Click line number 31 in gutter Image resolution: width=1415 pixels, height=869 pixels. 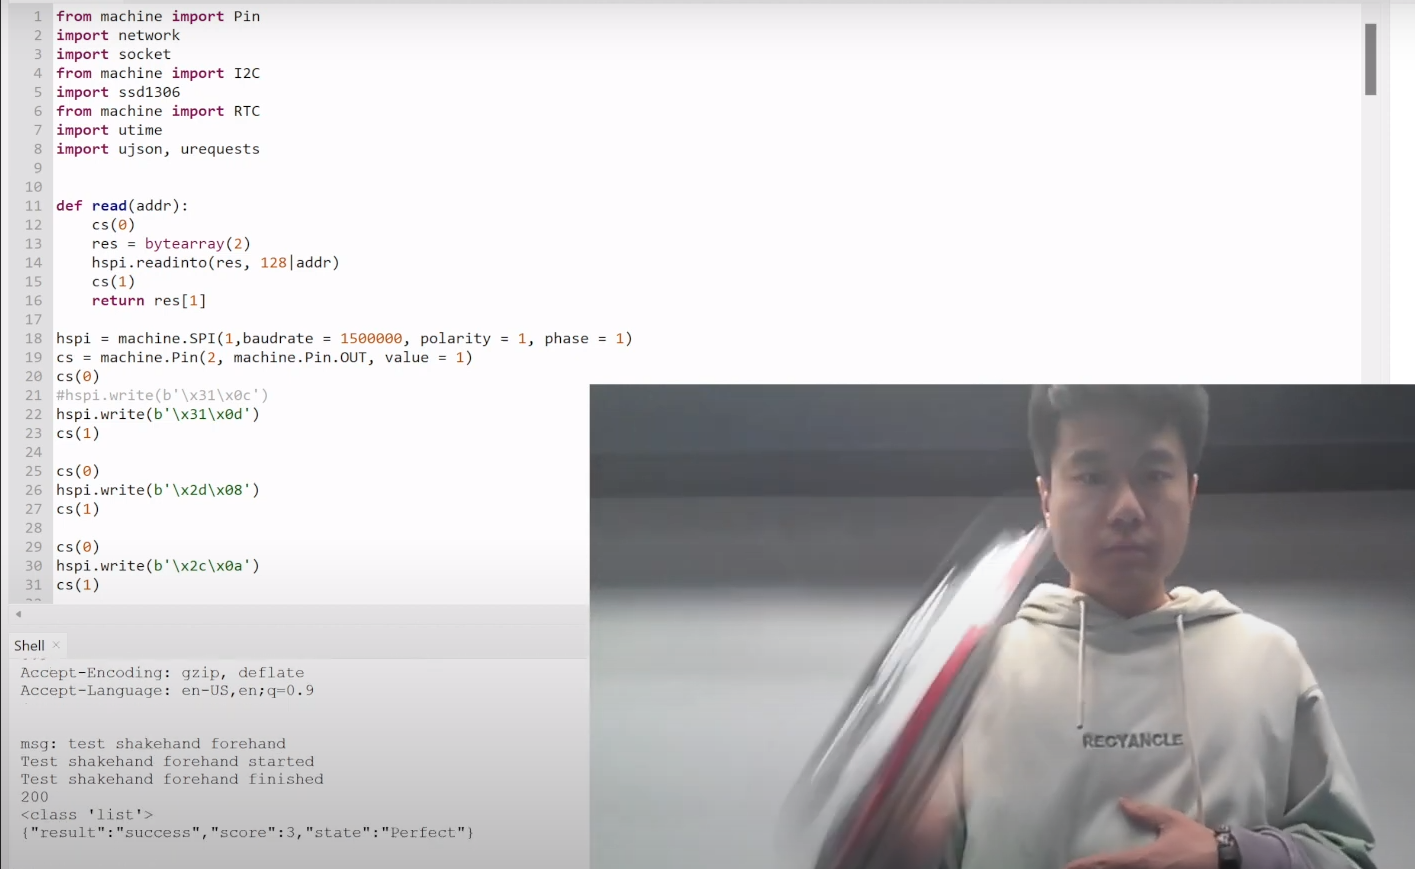point(34,586)
